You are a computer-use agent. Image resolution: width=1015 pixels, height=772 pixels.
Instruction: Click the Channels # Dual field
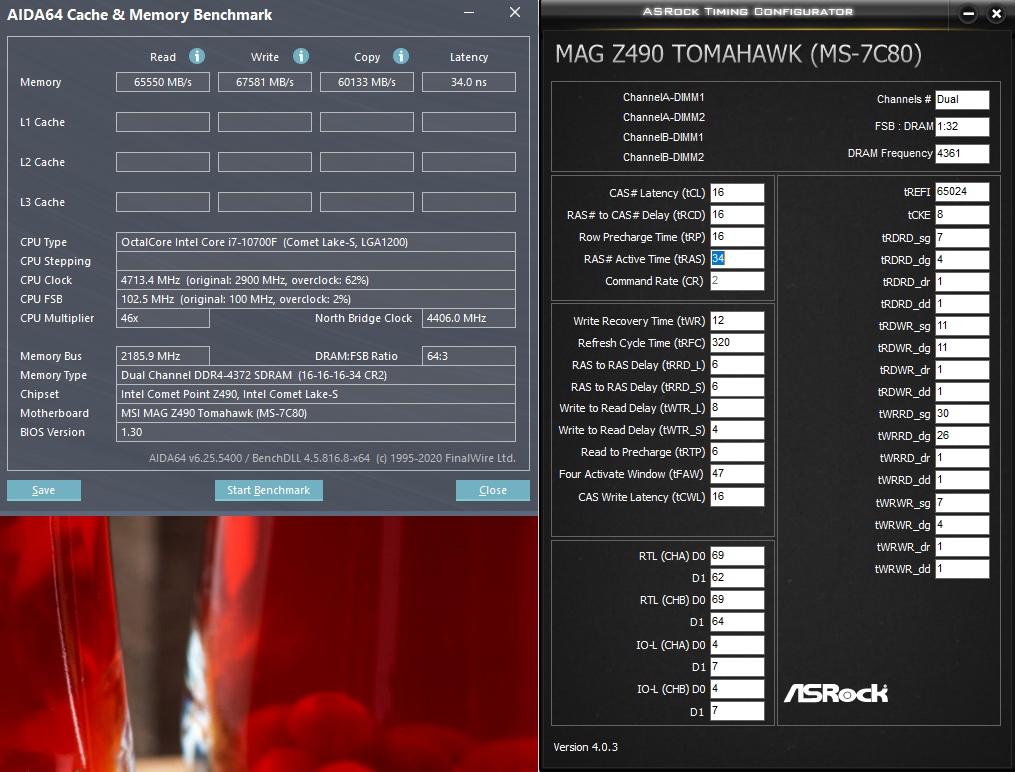pos(962,100)
